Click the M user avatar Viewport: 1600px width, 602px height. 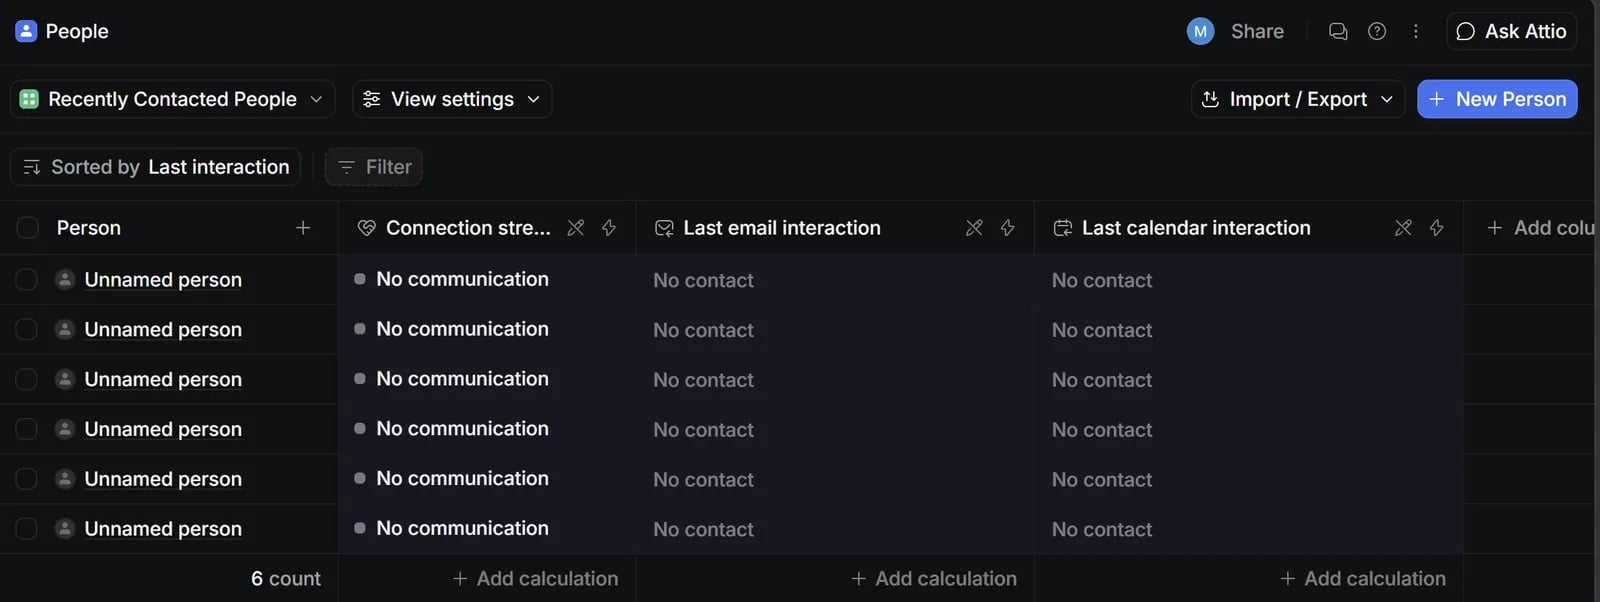[x=1200, y=31]
